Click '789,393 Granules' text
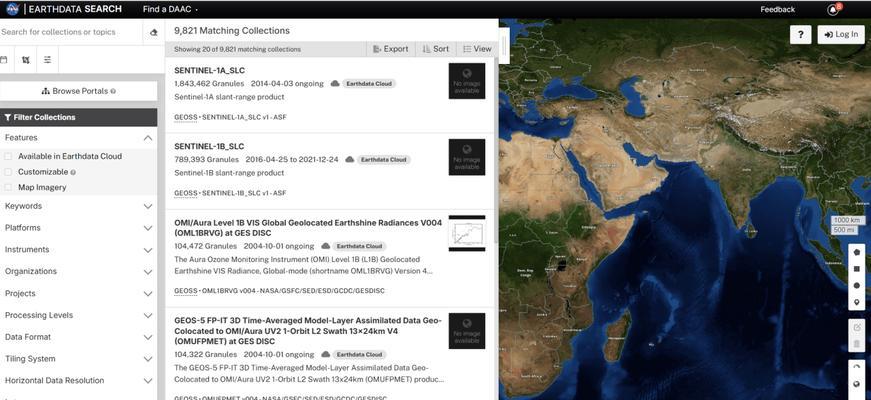The width and height of the screenshot is (871, 400). 206,159
